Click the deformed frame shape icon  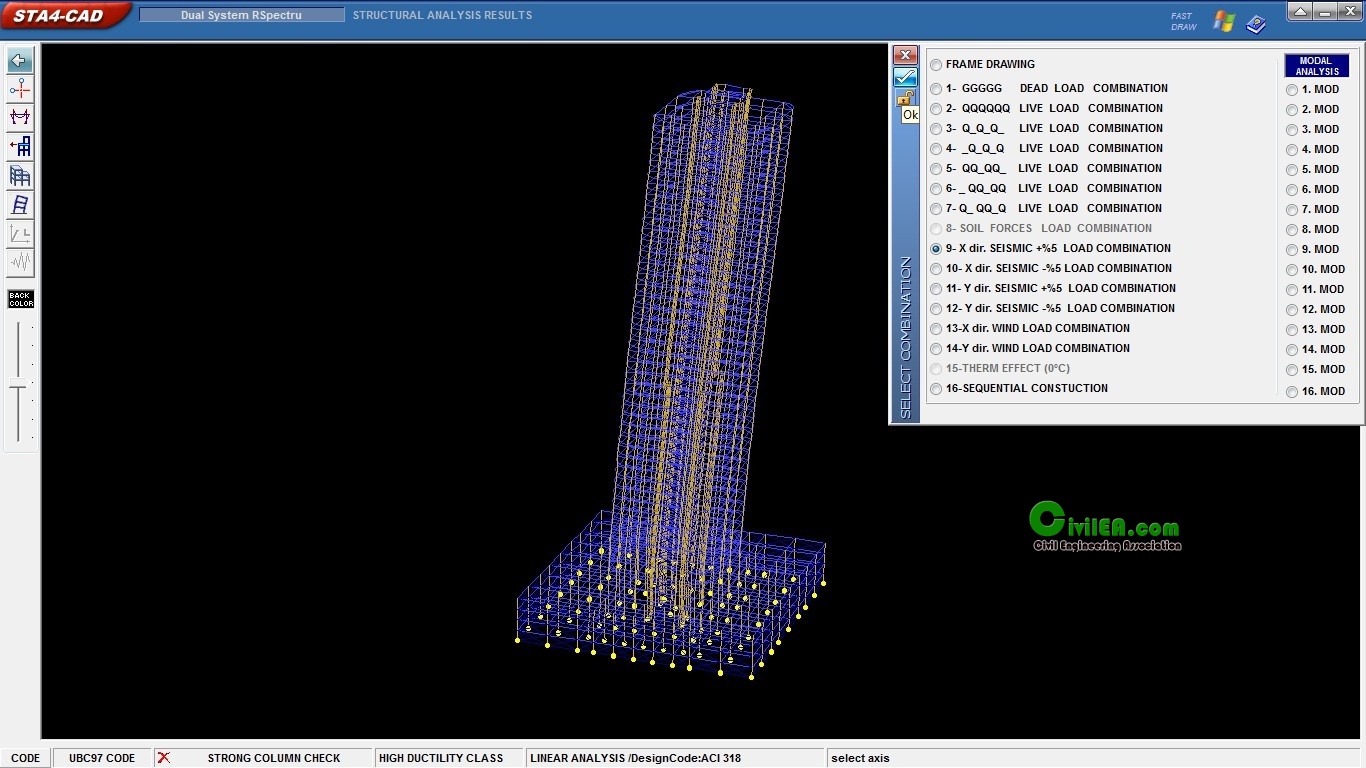pyautogui.click(x=20, y=205)
